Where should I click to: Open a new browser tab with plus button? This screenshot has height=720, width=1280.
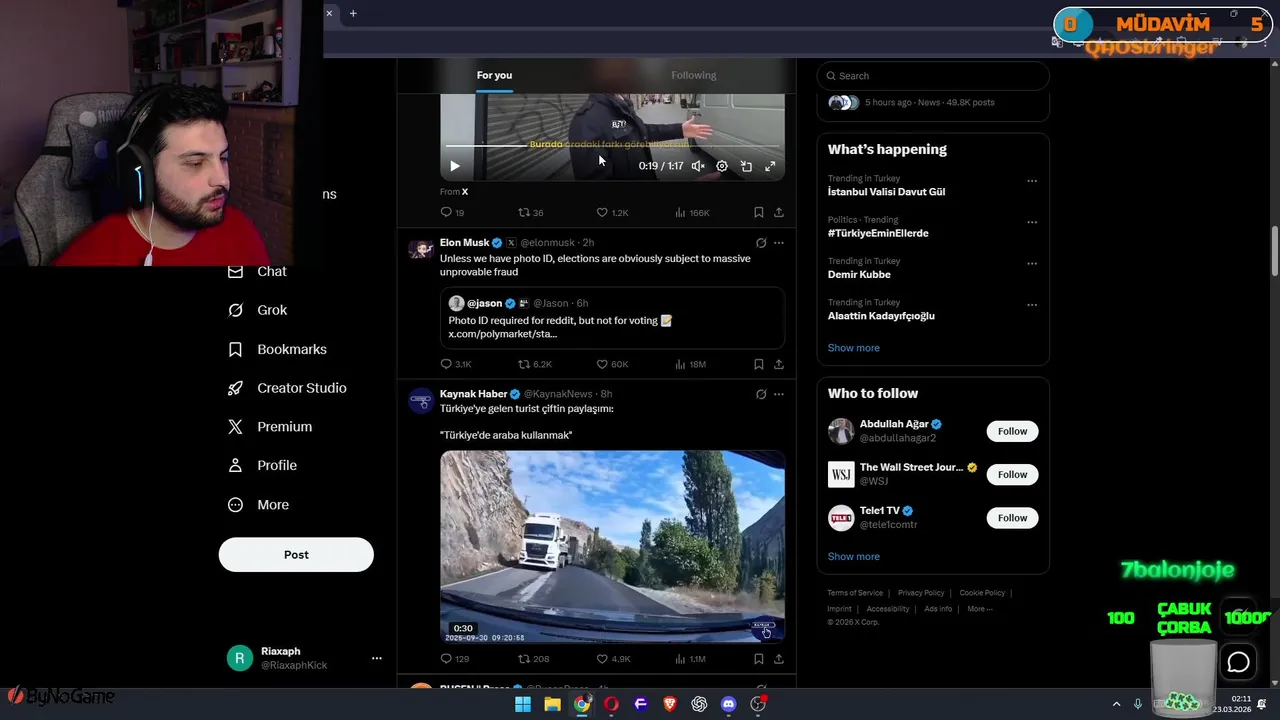[x=353, y=13]
